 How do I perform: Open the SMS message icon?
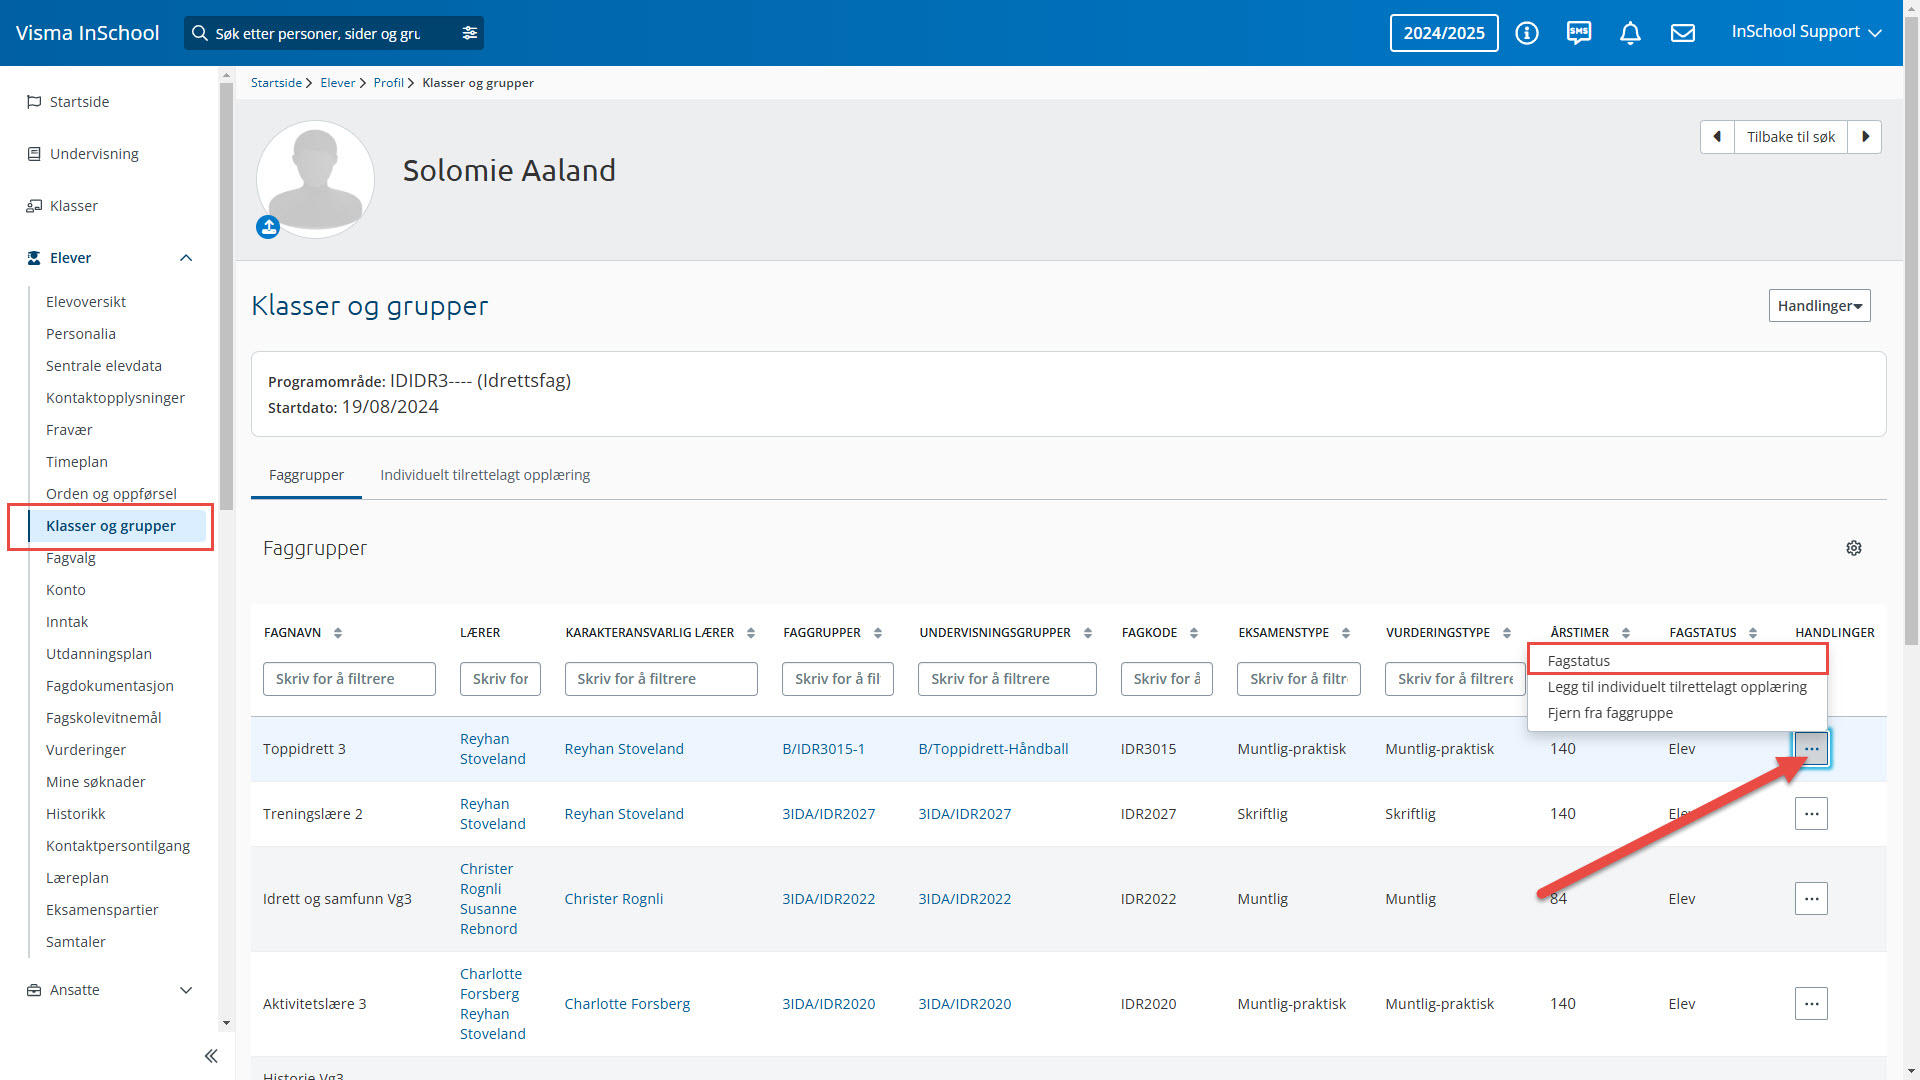1578,33
